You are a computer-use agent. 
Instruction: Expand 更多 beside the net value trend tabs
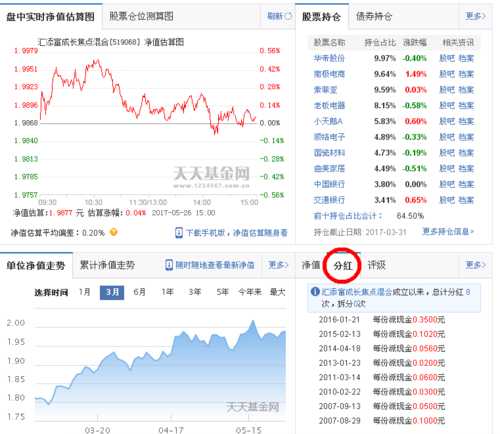pyautogui.click(x=278, y=265)
